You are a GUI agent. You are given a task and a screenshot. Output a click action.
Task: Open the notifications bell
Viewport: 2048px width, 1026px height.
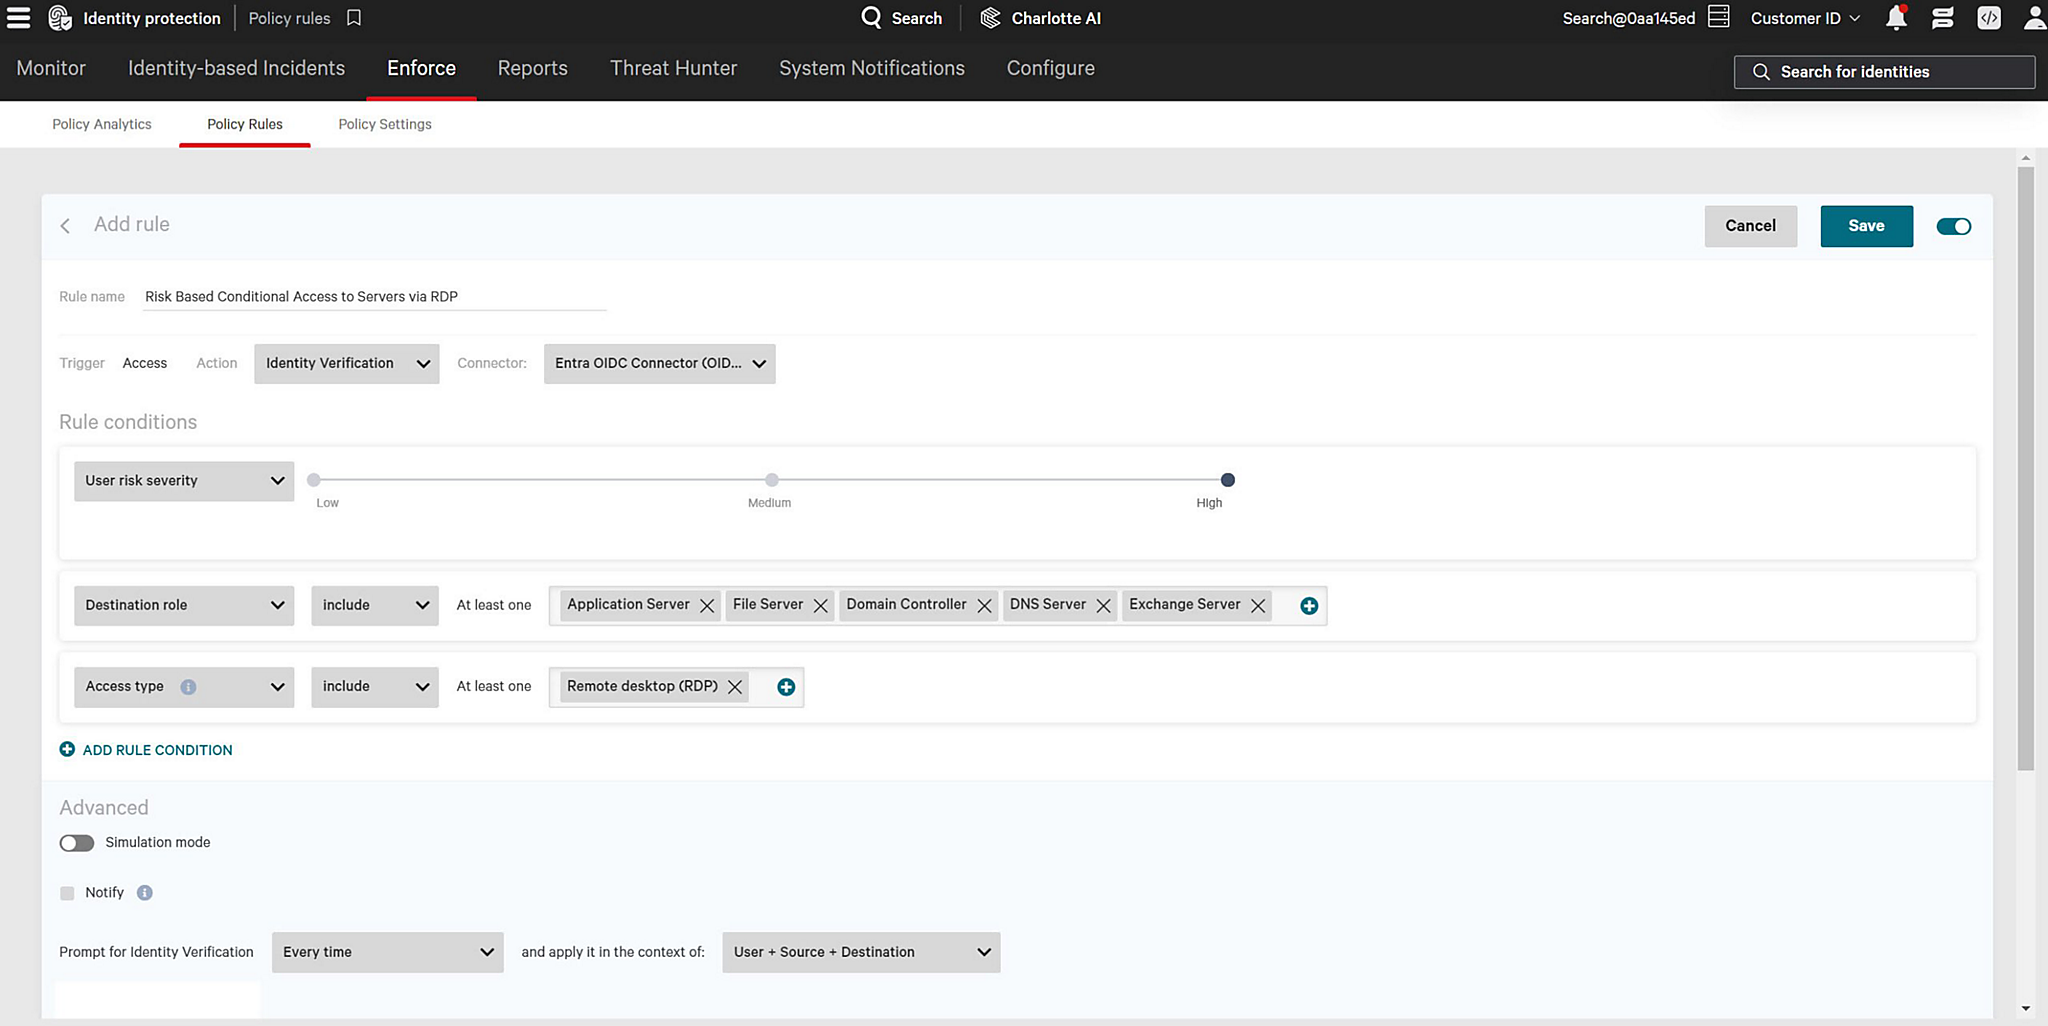coord(1896,17)
